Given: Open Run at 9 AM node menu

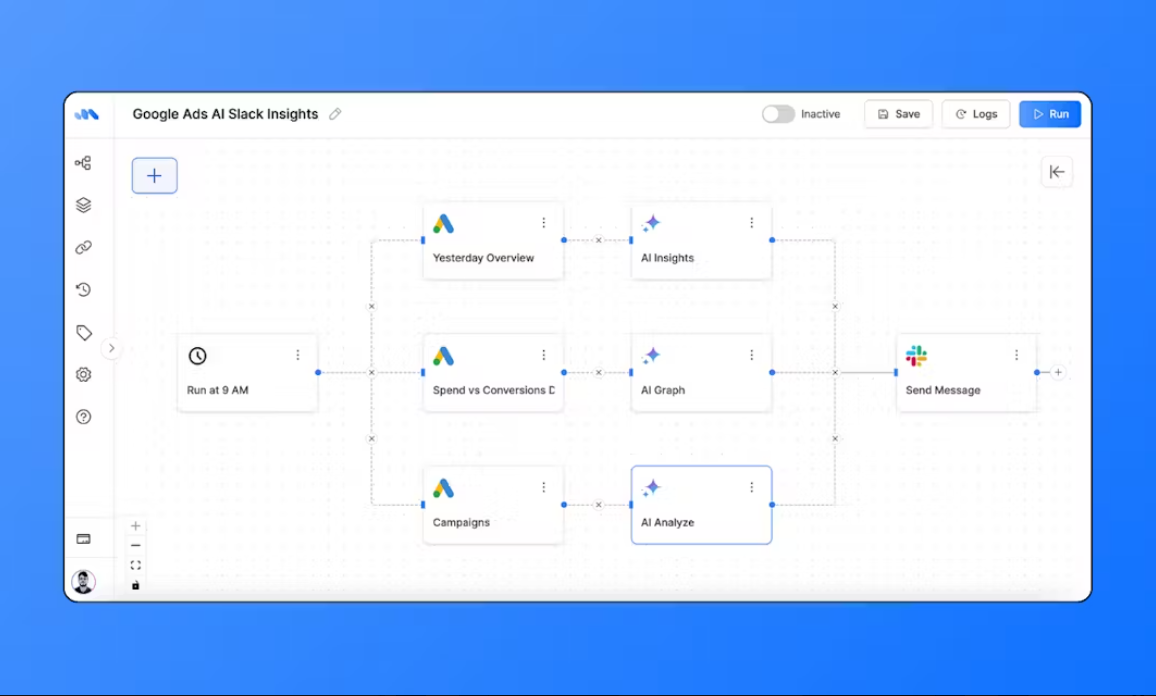Looking at the screenshot, I should point(298,355).
